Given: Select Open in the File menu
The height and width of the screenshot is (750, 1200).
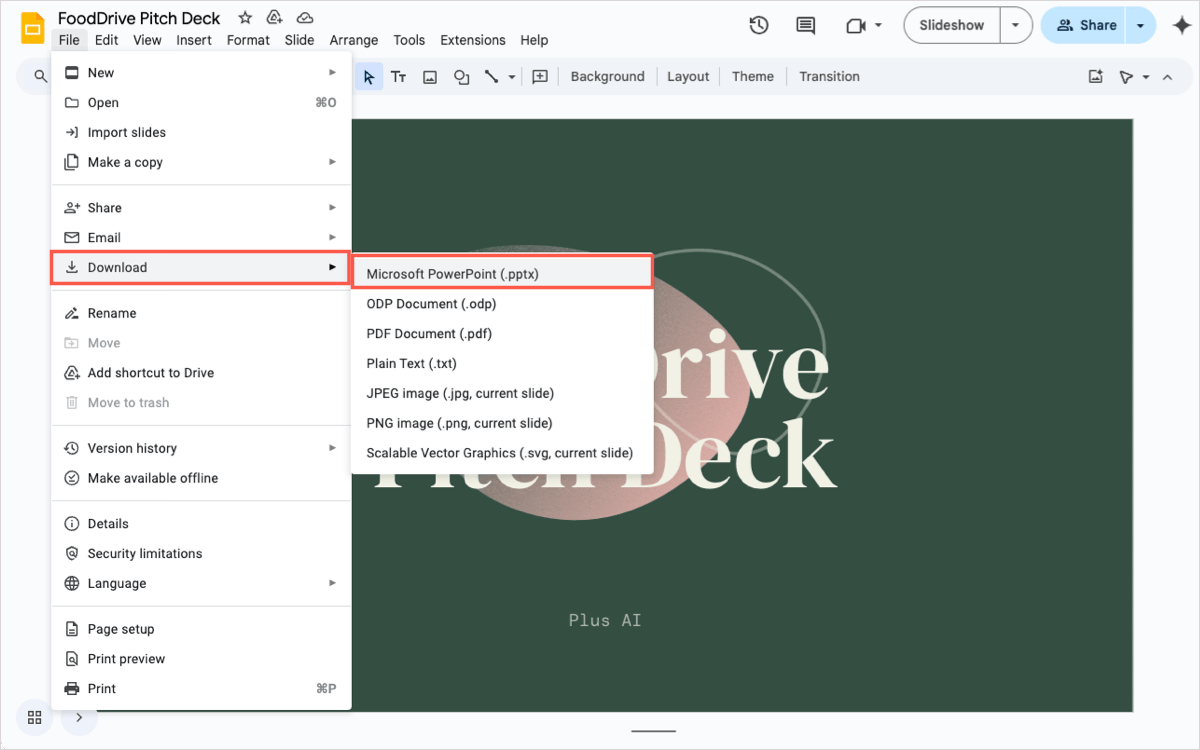Looking at the screenshot, I should [201, 102].
